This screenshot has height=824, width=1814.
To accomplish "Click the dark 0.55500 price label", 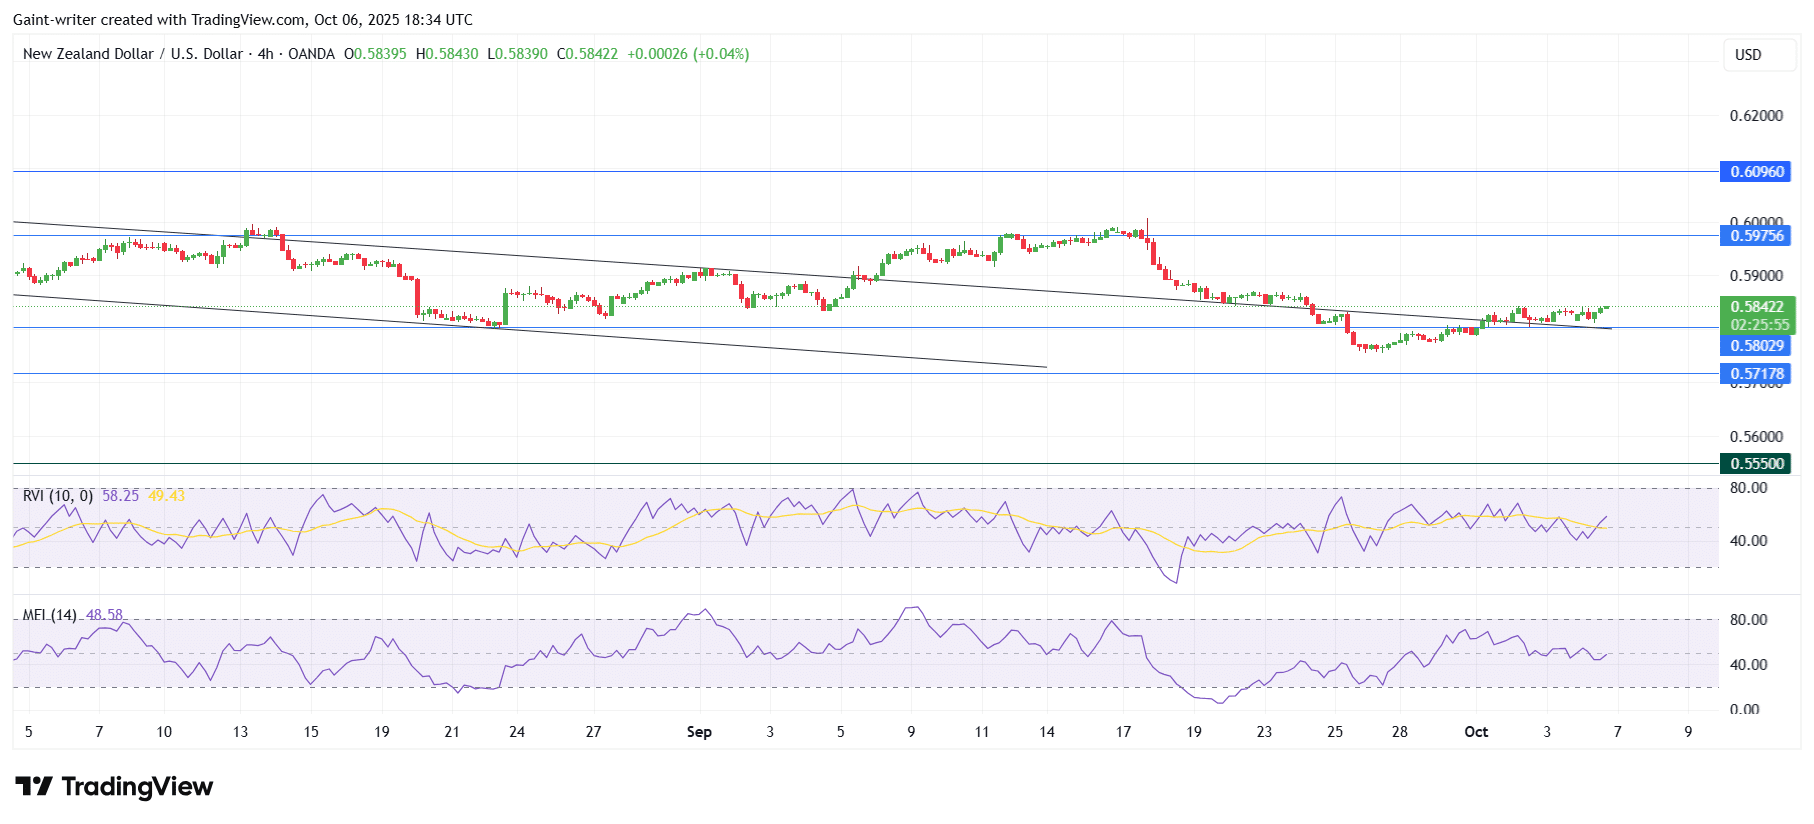I will [1756, 464].
